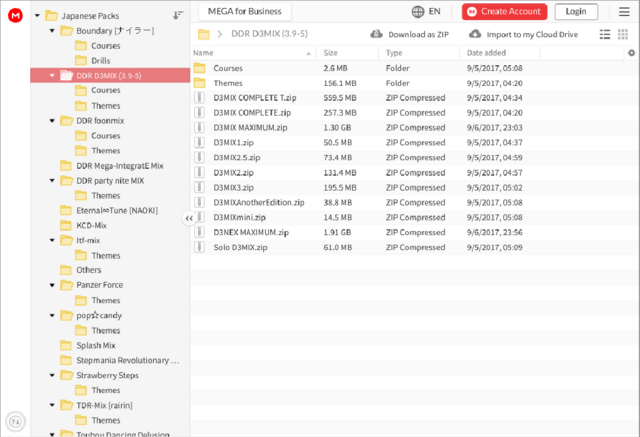Click the import cloud icon

click(475, 34)
